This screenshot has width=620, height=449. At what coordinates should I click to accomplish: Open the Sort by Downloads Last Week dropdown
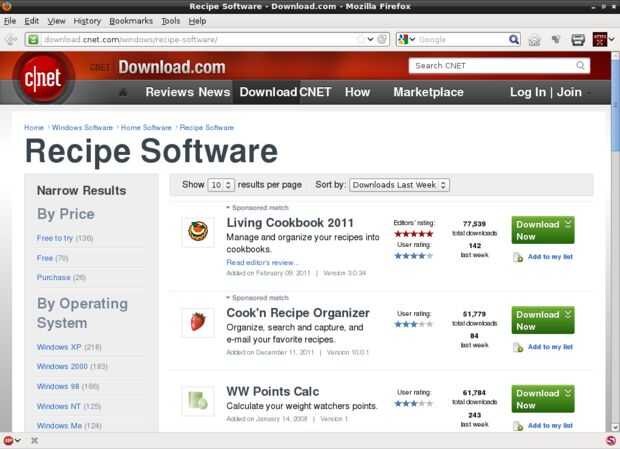click(x=399, y=185)
